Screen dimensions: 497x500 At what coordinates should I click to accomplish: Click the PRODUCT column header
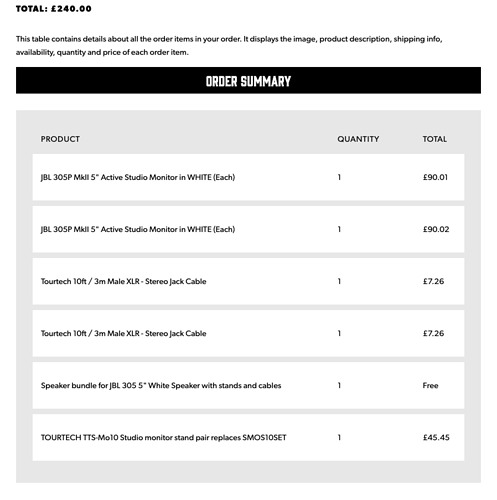[60, 139]
